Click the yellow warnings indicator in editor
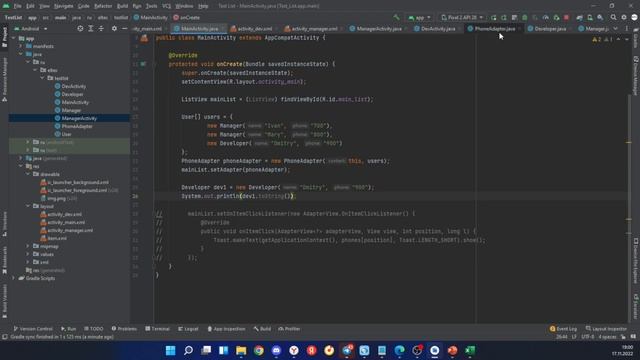 [x=596, y=39]
